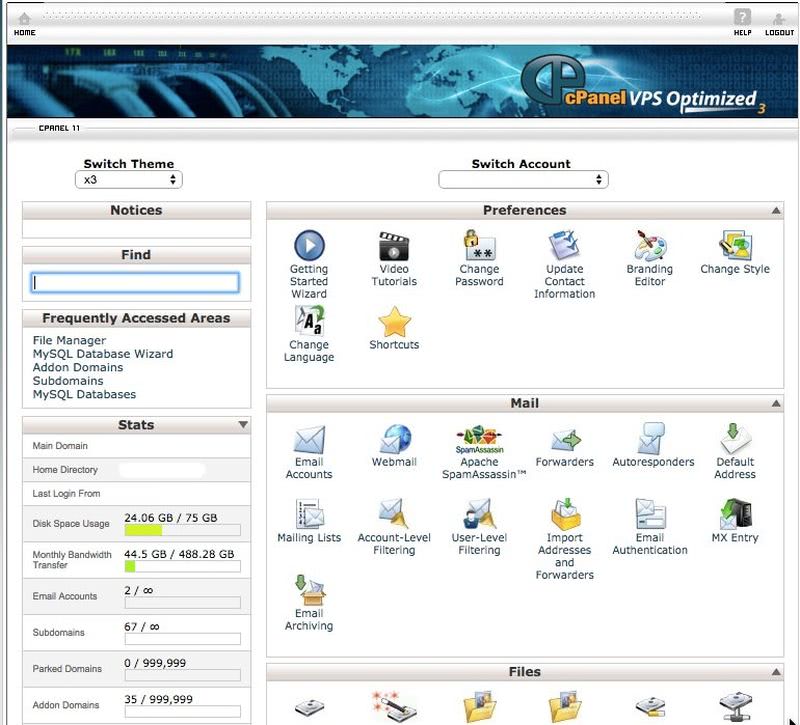This screenshot has height=725, width=800.
Task: Open Default Address icon
Action: click(735, 438)
